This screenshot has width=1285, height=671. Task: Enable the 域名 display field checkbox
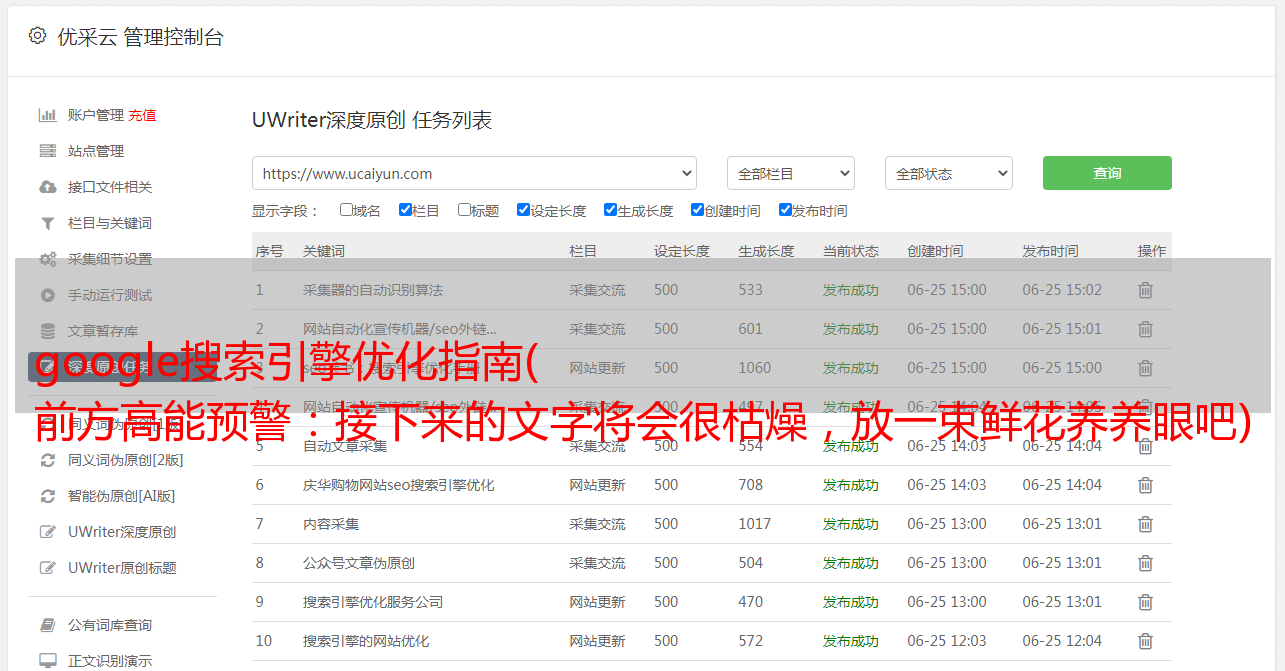346,210
